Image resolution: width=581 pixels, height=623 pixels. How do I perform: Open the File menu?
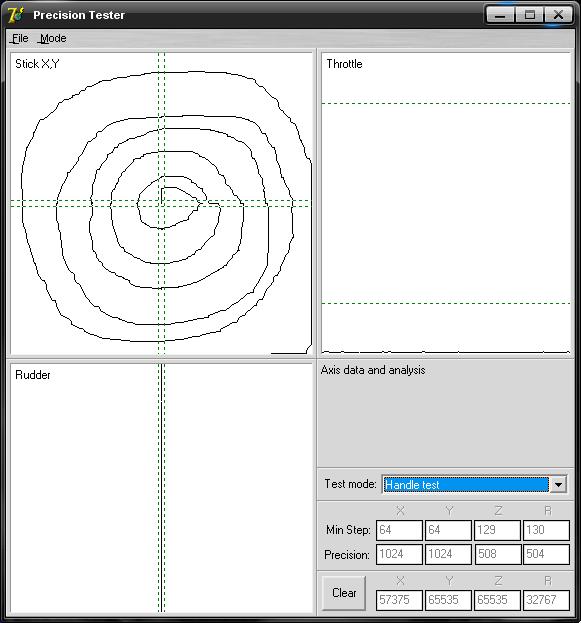(x=20, y=39)
